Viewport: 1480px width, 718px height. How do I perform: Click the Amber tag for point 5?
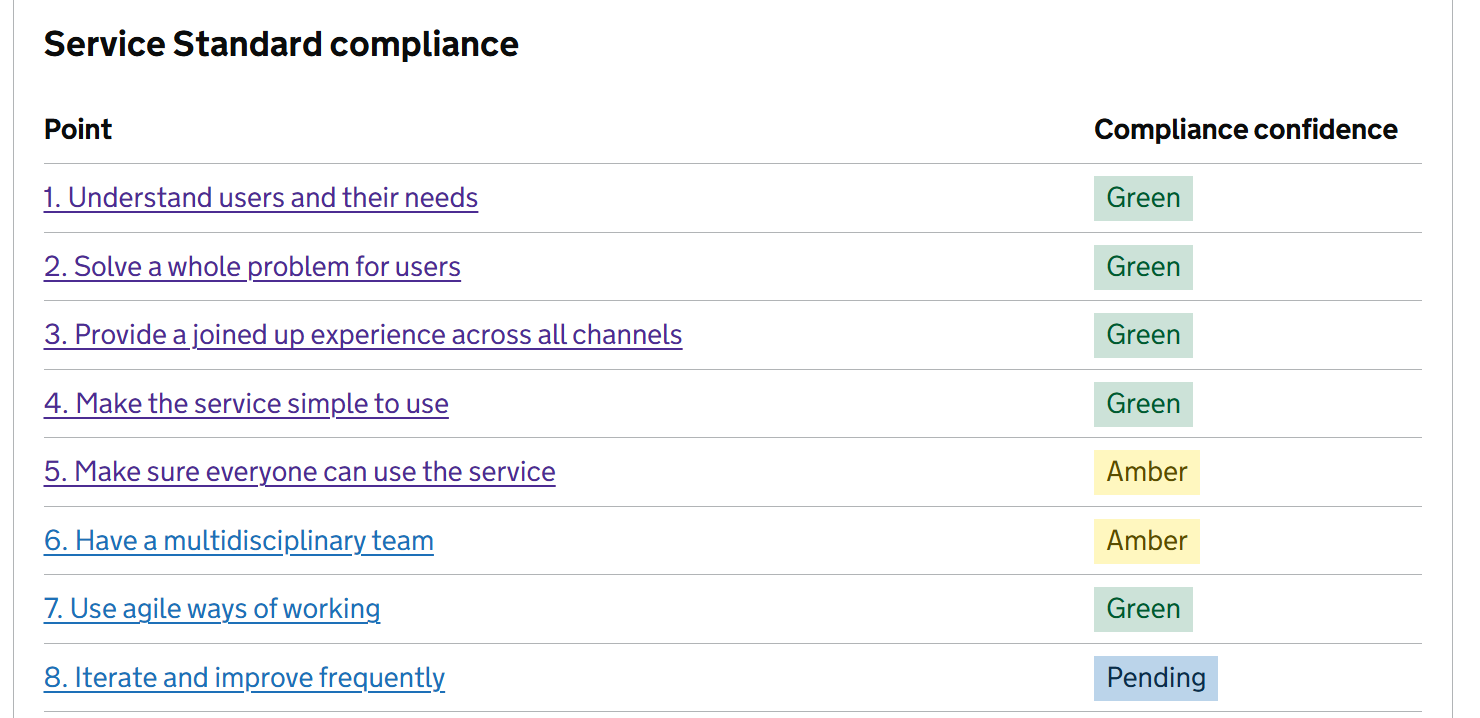point(1146,472)
